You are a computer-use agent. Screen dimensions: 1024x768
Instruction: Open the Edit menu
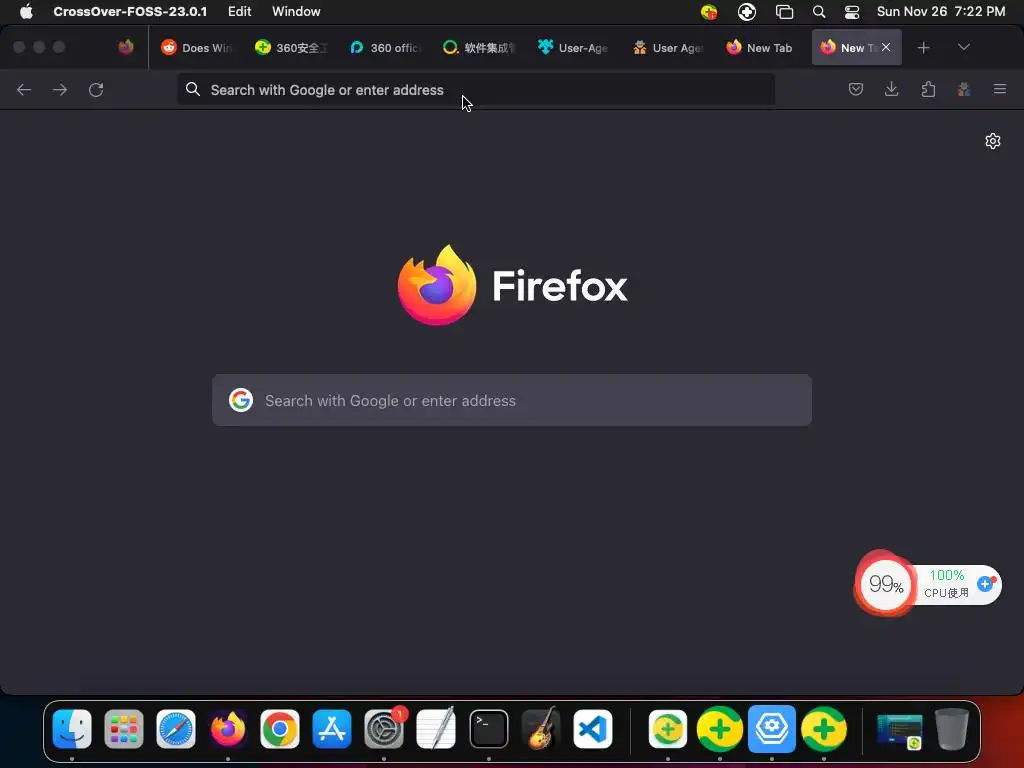point(240,11)
